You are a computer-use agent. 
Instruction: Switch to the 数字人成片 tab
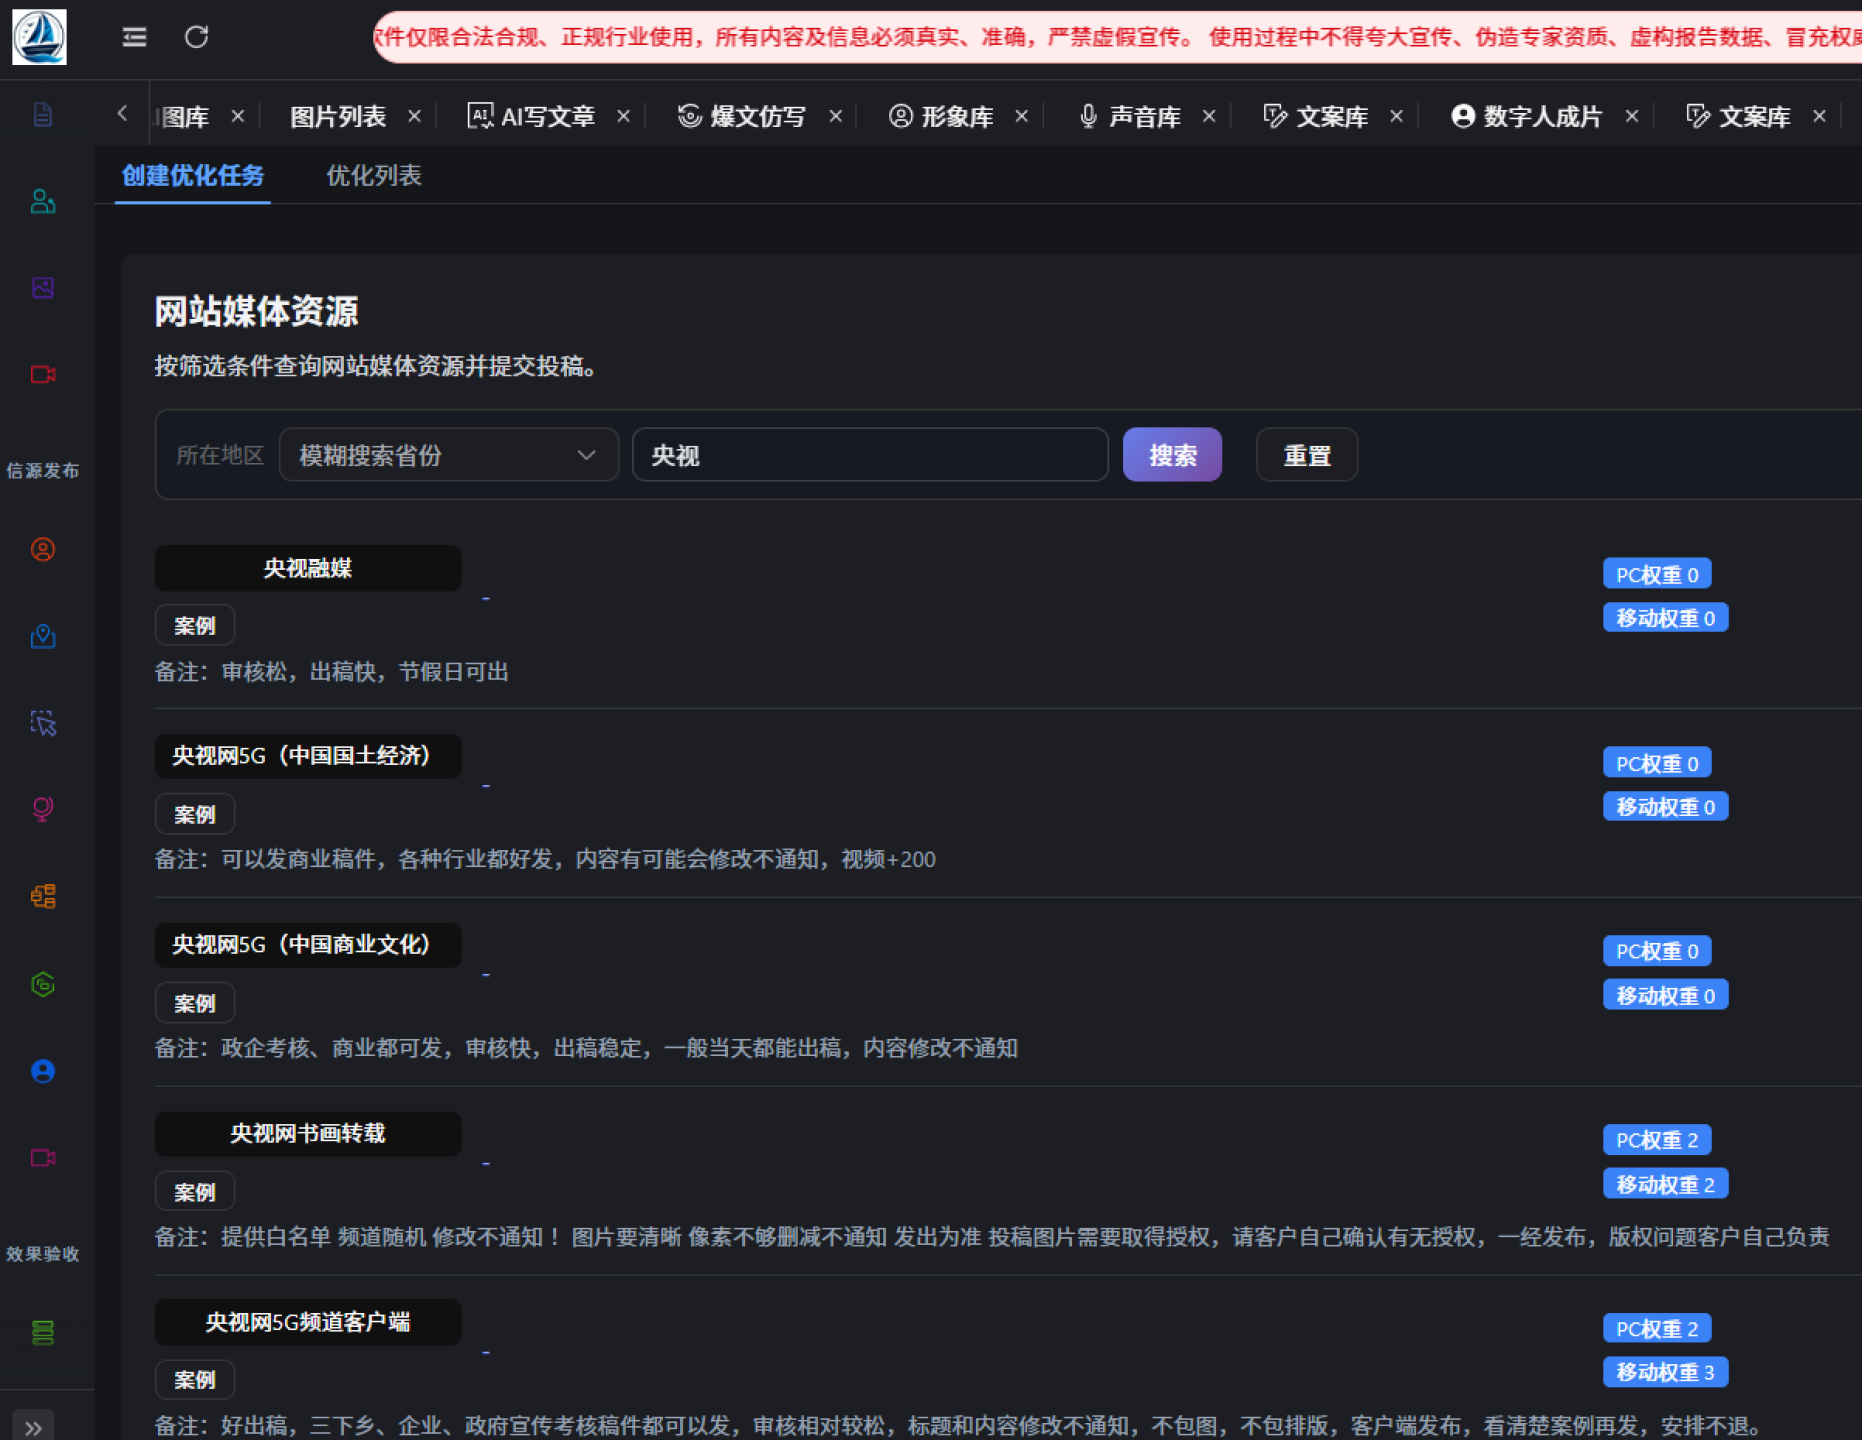click(1526, 116)
